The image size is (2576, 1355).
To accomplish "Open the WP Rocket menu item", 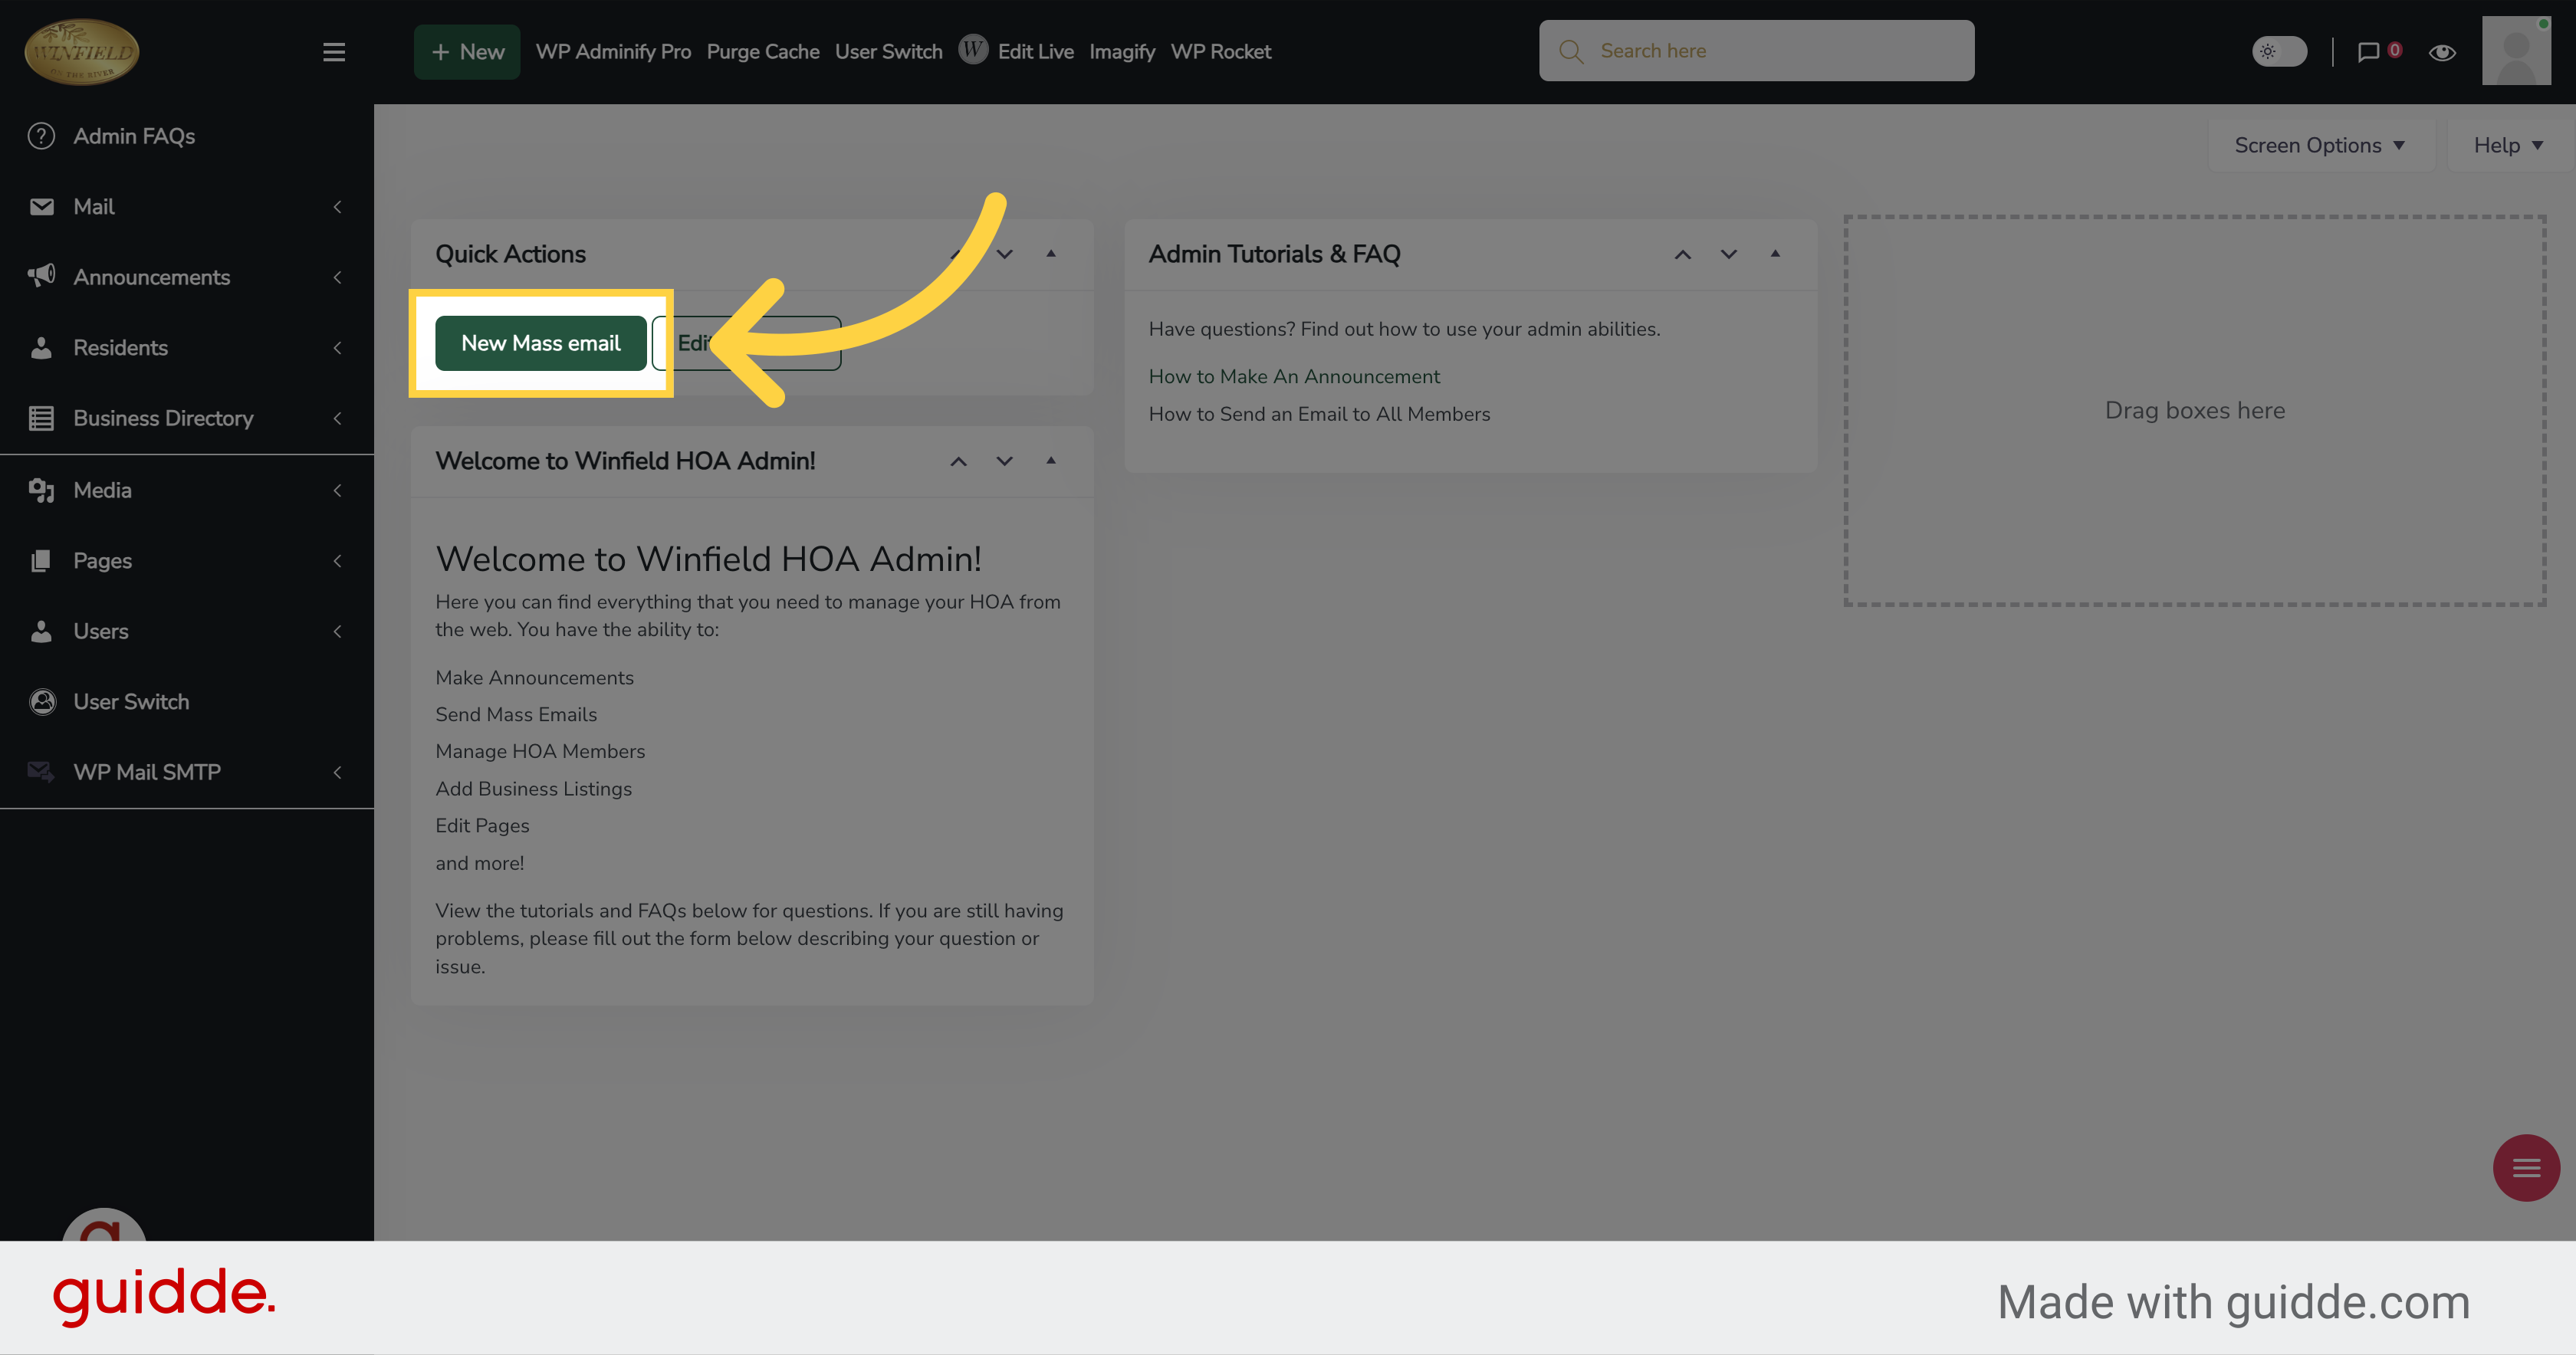I will 1220,52.
